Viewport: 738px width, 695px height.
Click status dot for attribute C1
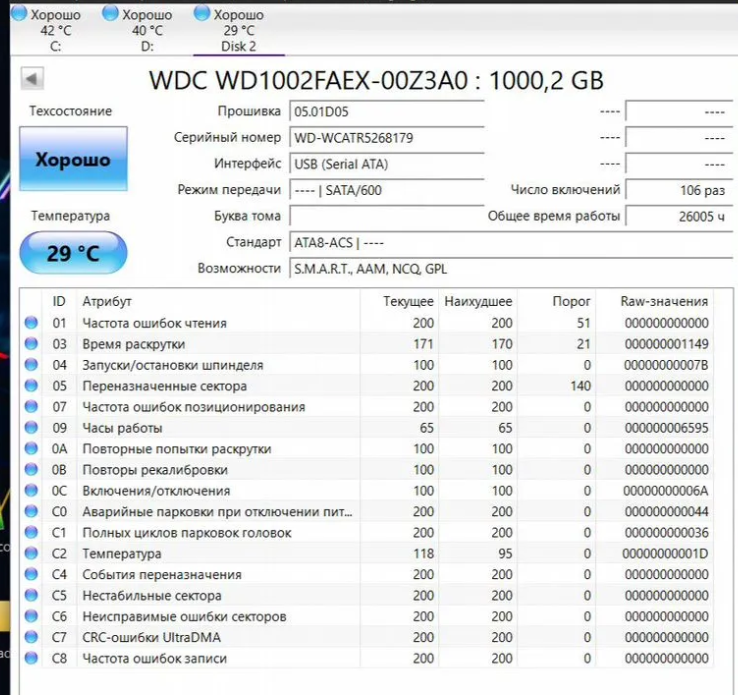31,532
